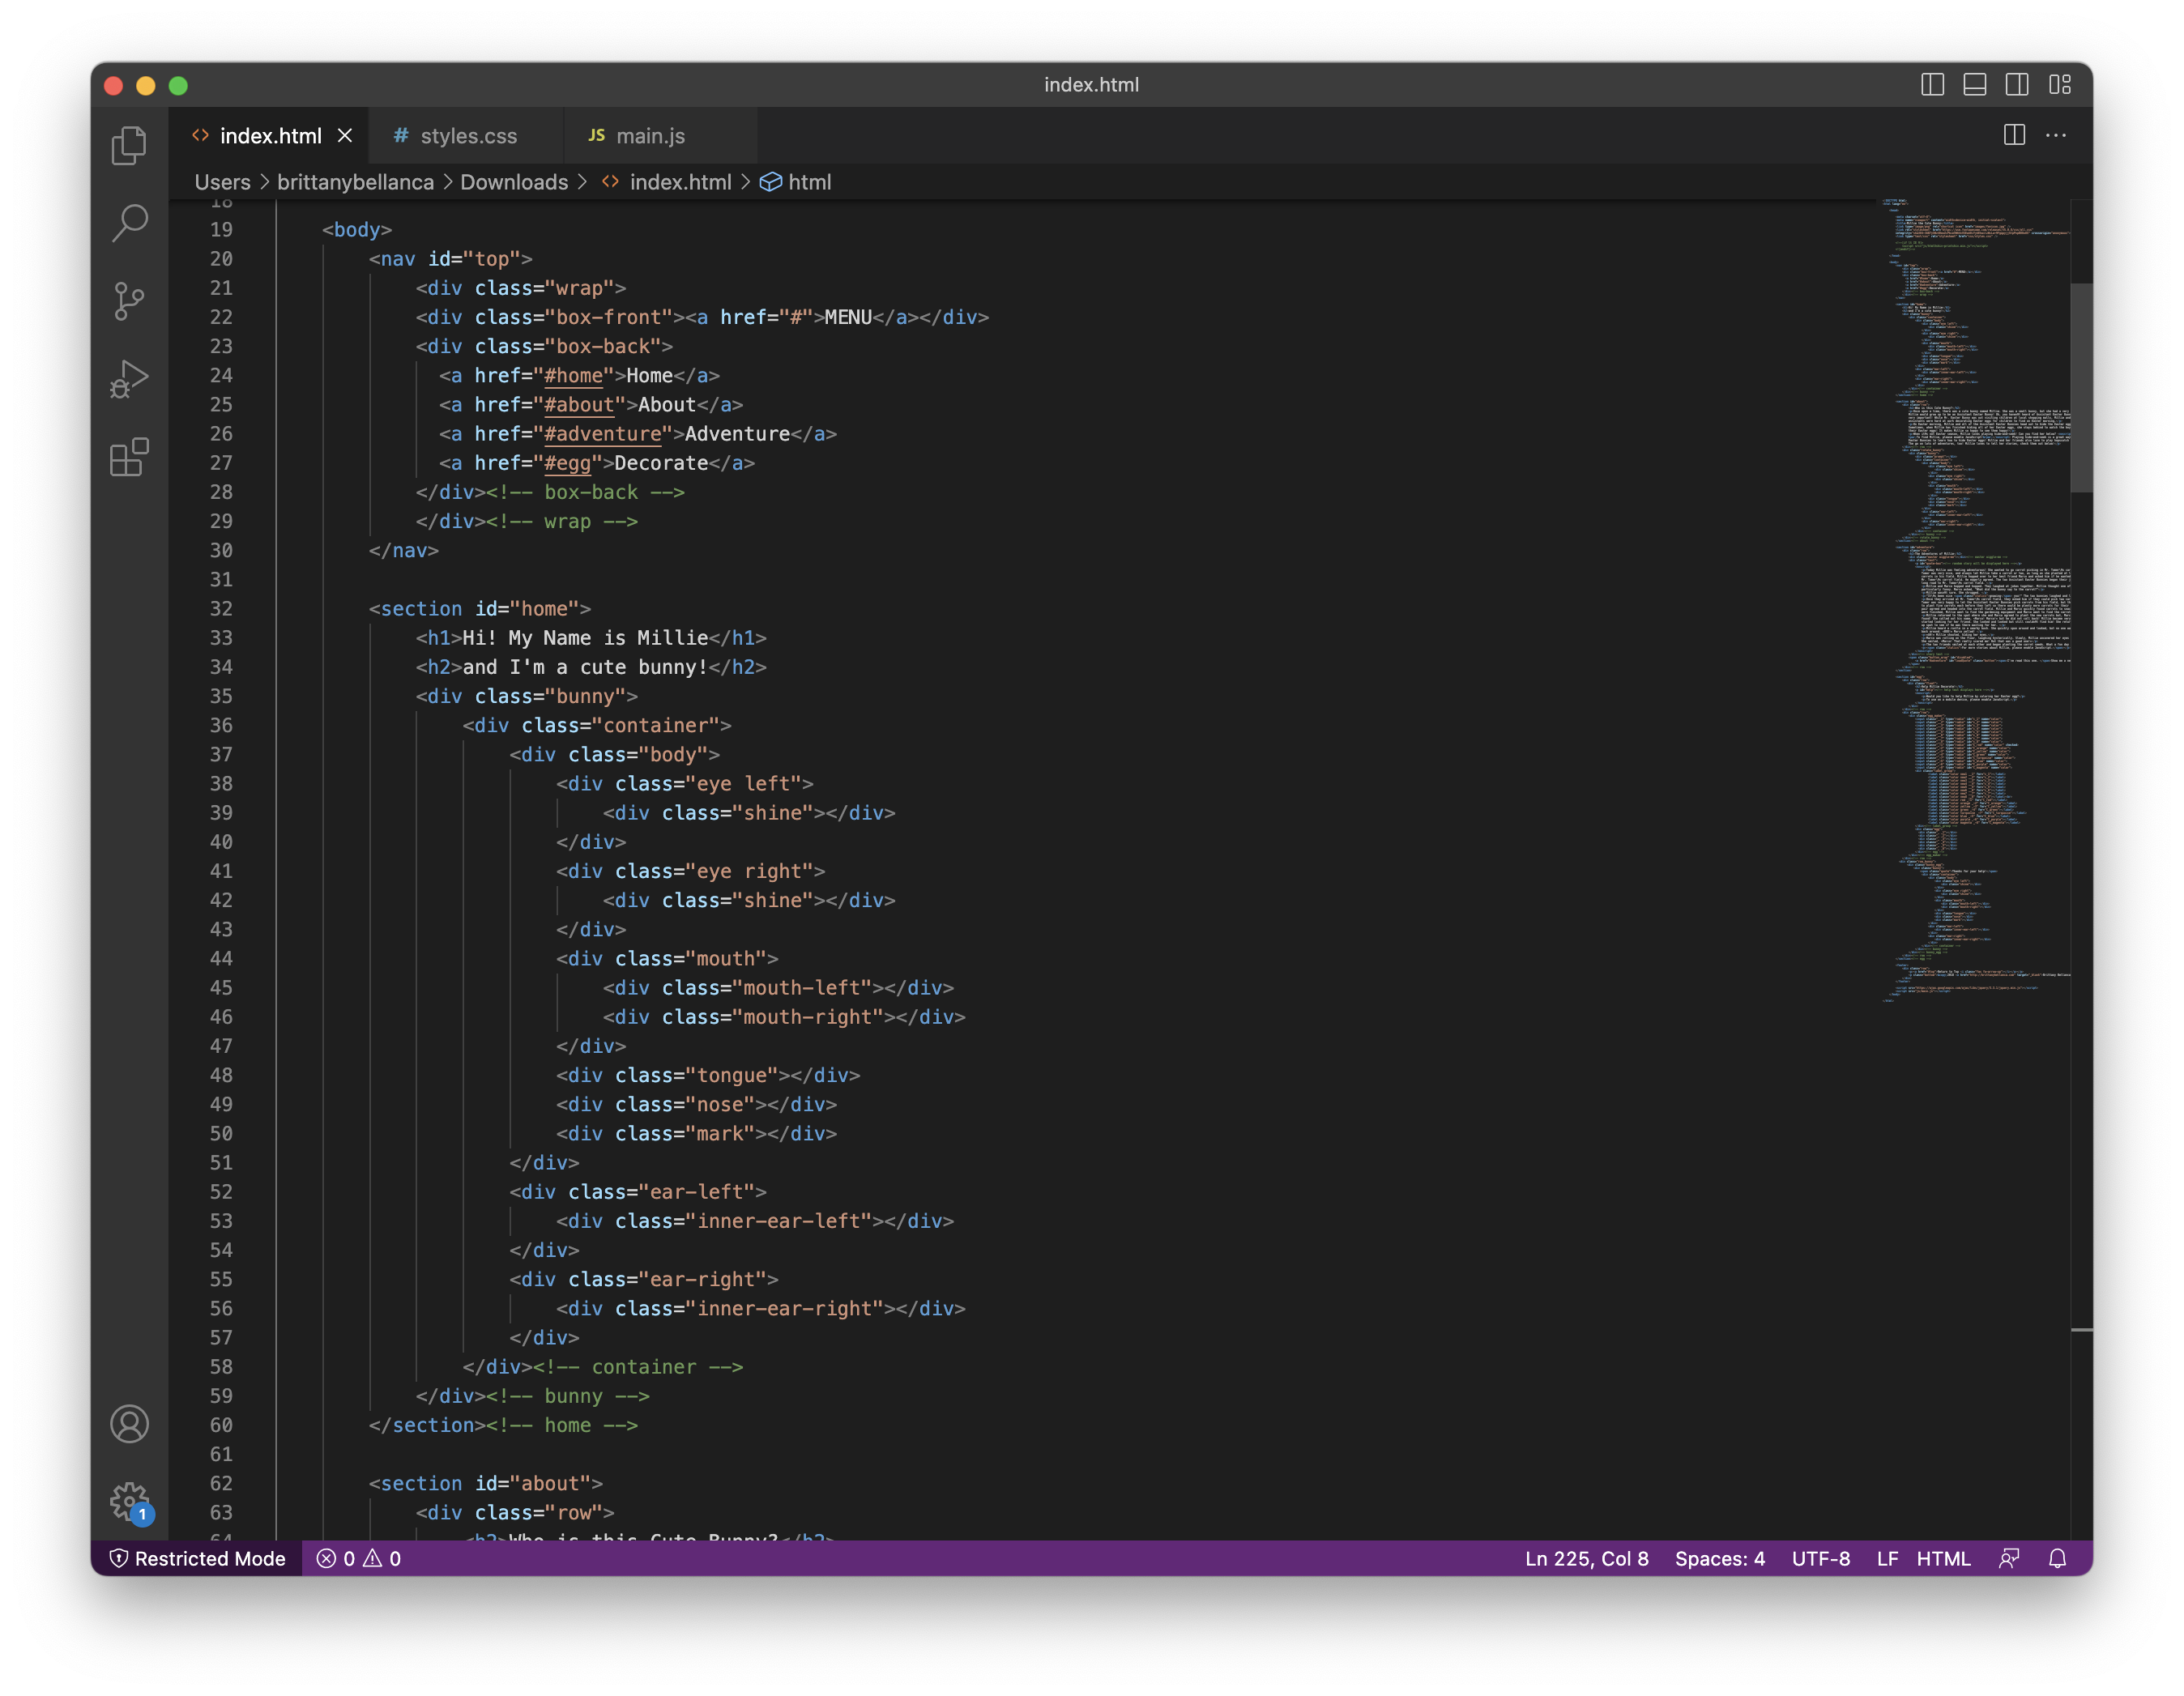Screen dimensions: 2184x1696
Task: Click the #adventure link on line 26
Action: click(603, 433)
